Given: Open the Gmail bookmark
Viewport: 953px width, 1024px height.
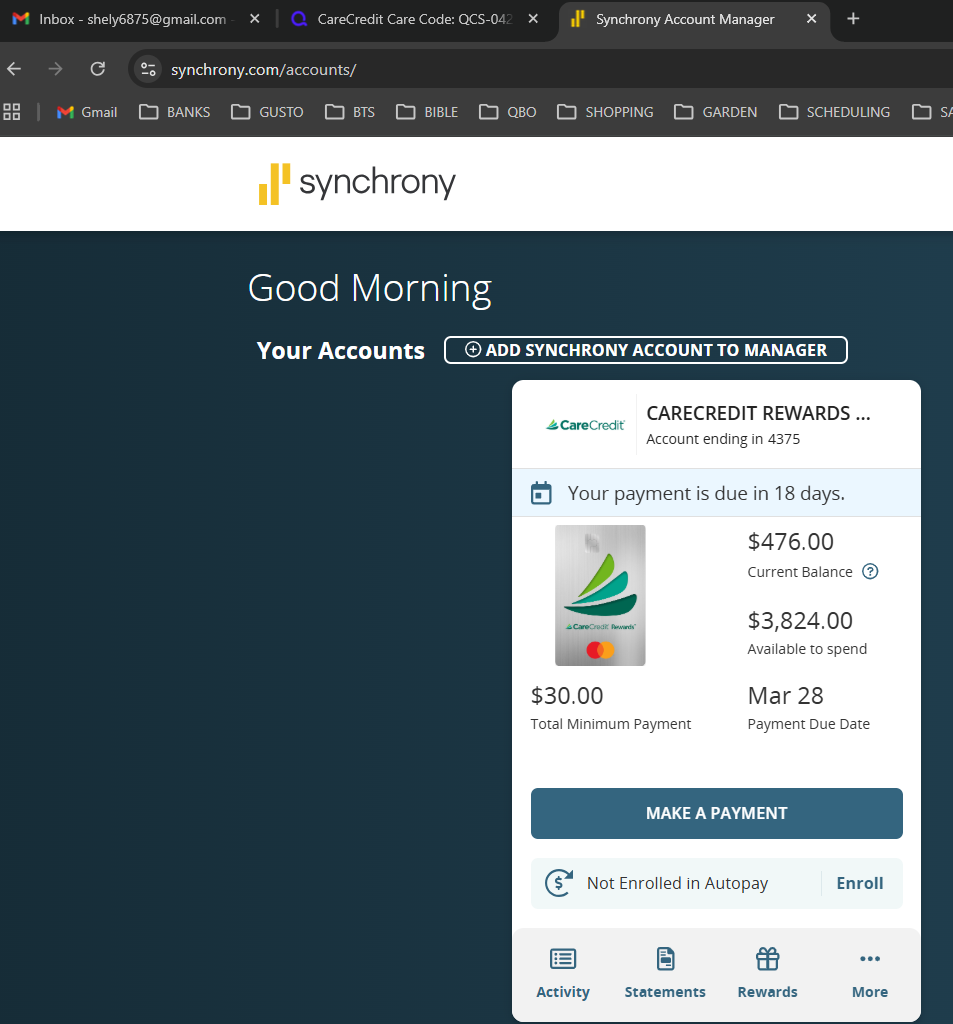Looking at the screenshot, I should coord(87,112).
